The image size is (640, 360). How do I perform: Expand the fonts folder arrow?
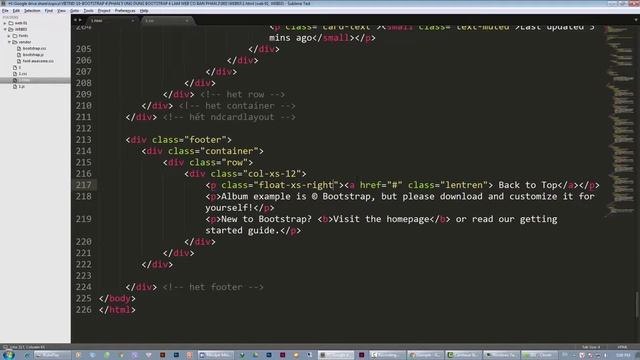(9, 36)
